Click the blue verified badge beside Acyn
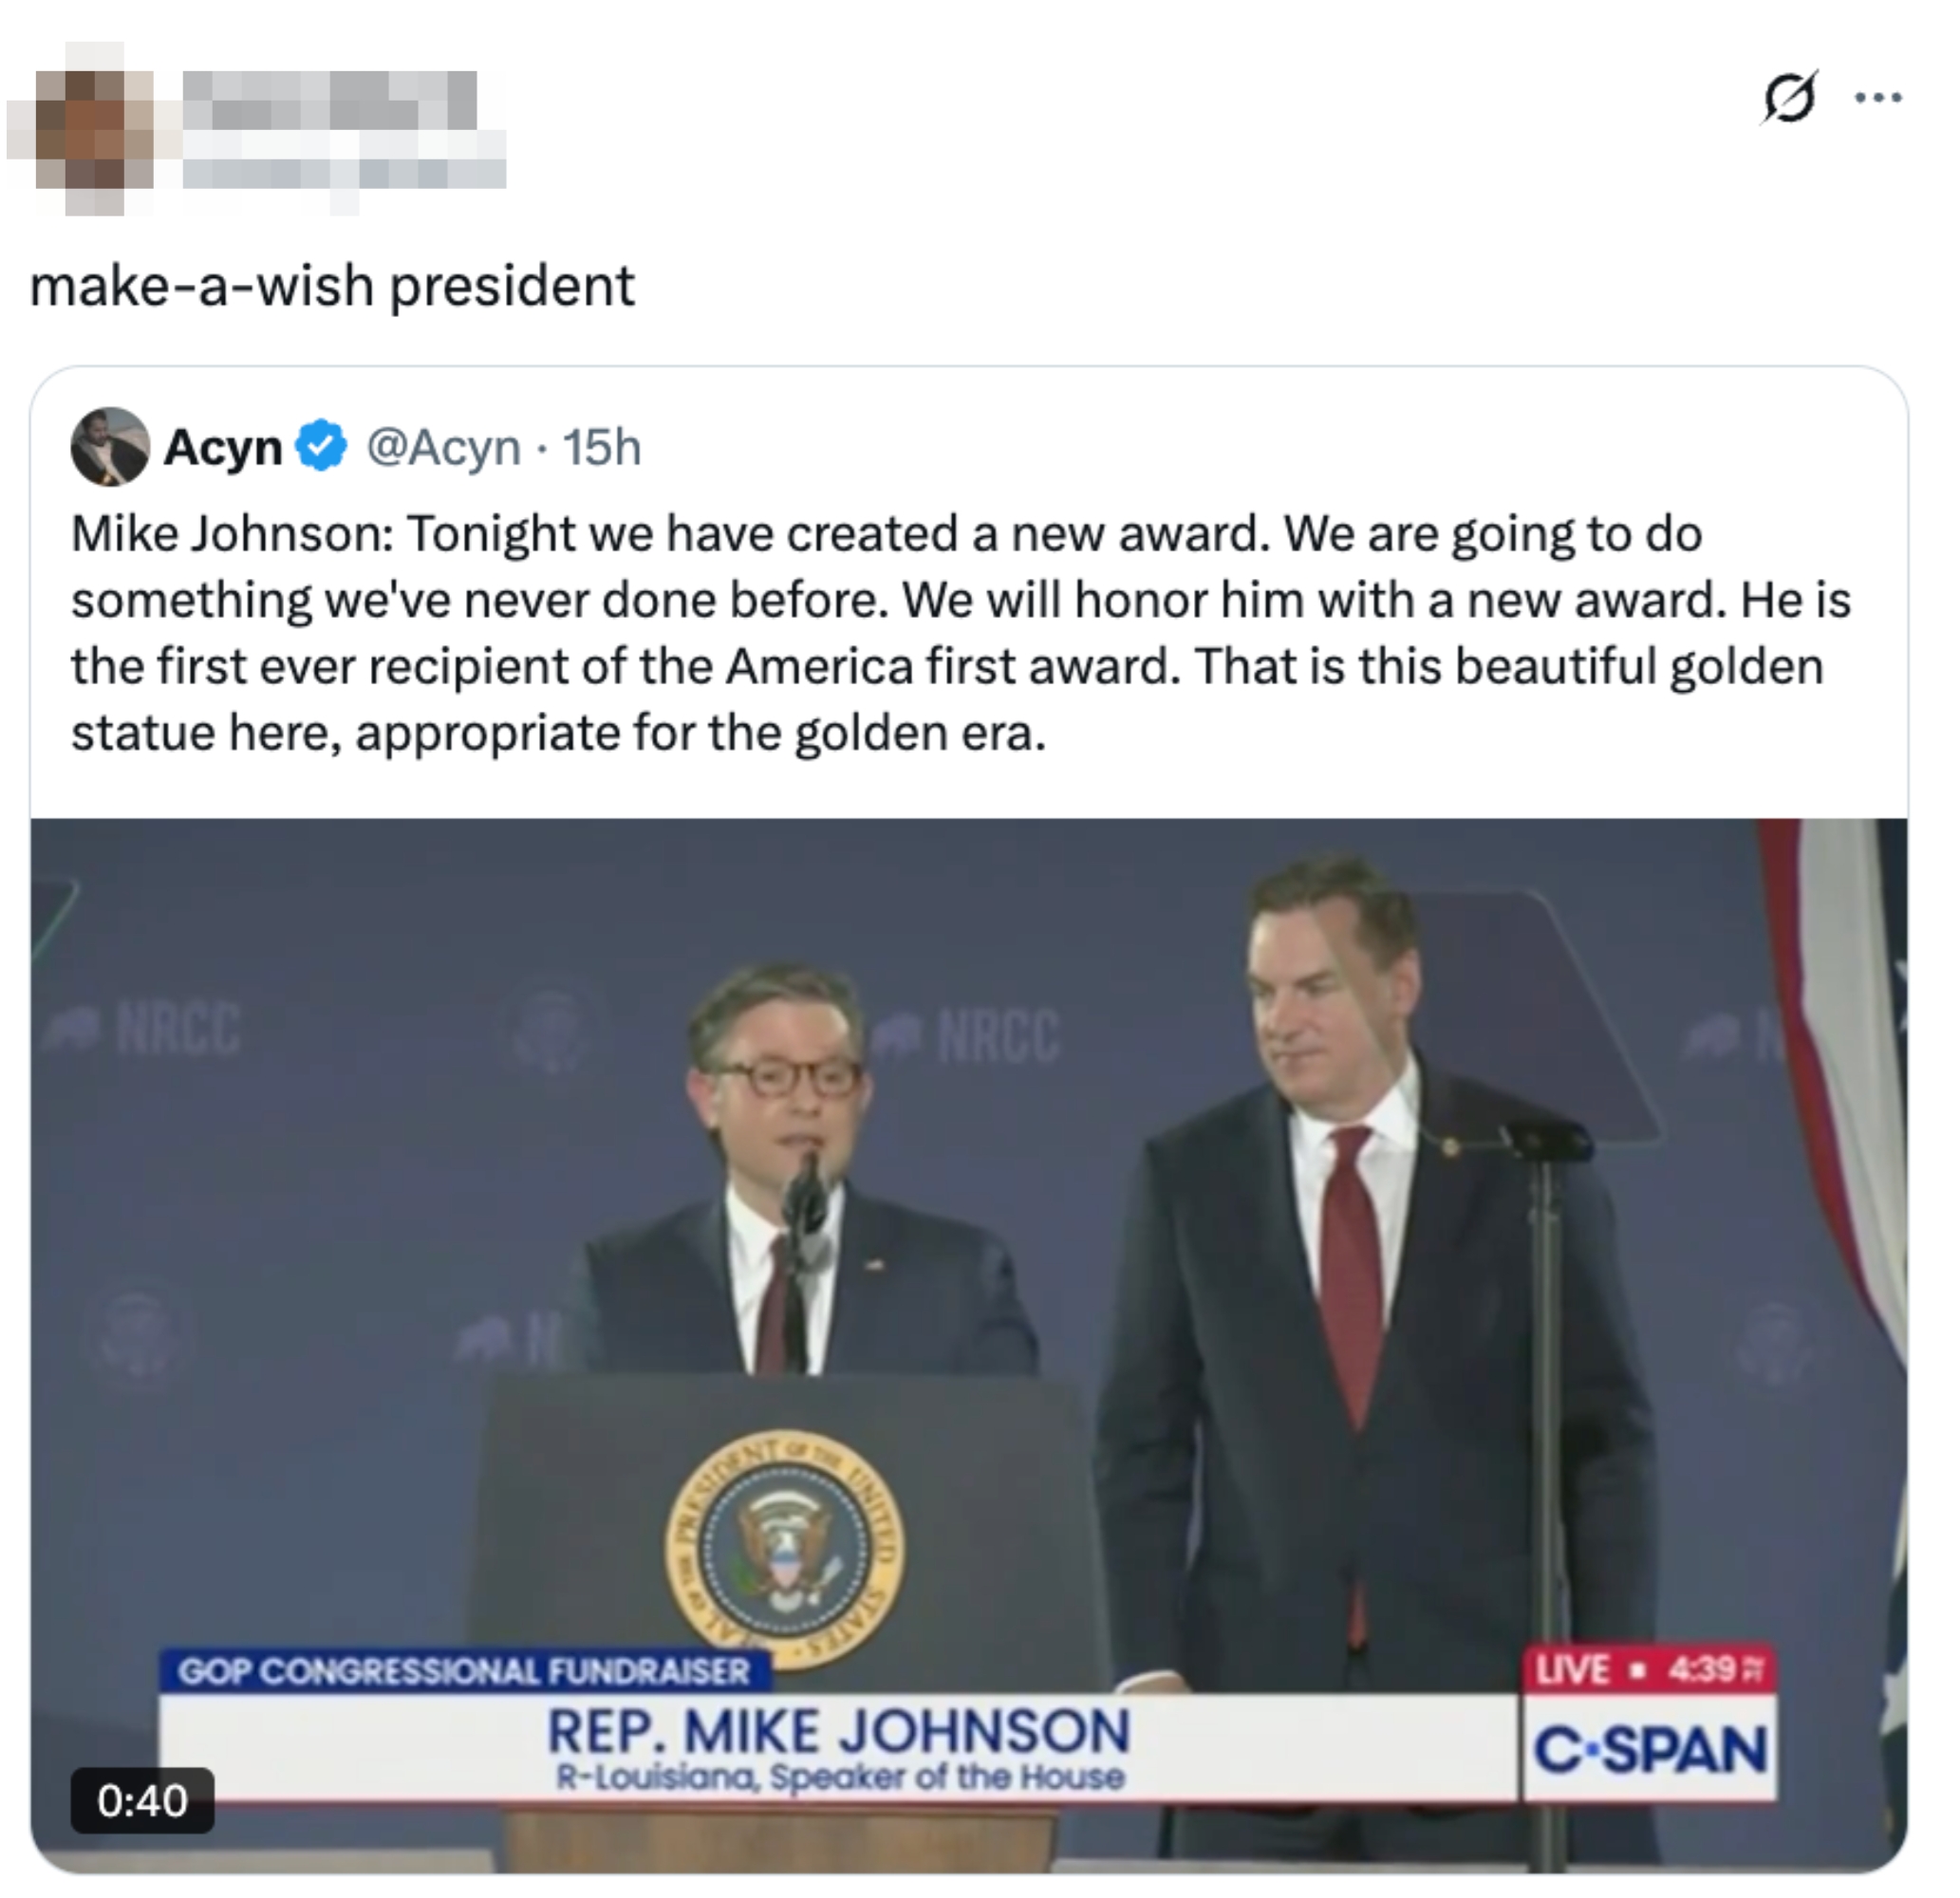The image size is (1960, 1898). pos(322,446)
